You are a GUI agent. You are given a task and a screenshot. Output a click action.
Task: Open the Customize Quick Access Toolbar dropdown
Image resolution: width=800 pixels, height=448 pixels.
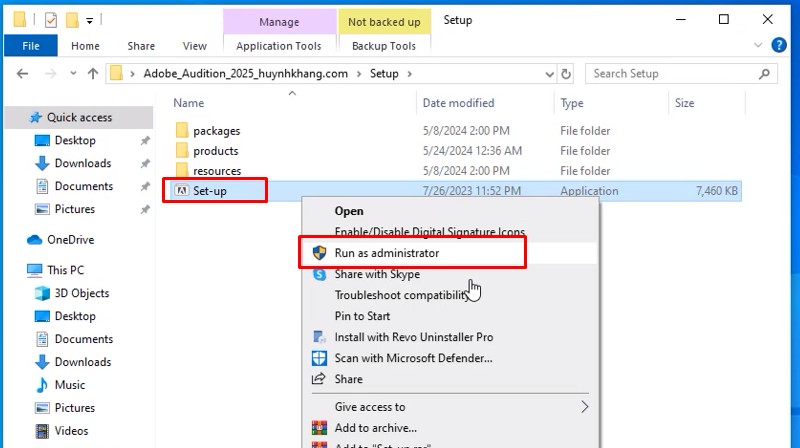click(90, 20)
